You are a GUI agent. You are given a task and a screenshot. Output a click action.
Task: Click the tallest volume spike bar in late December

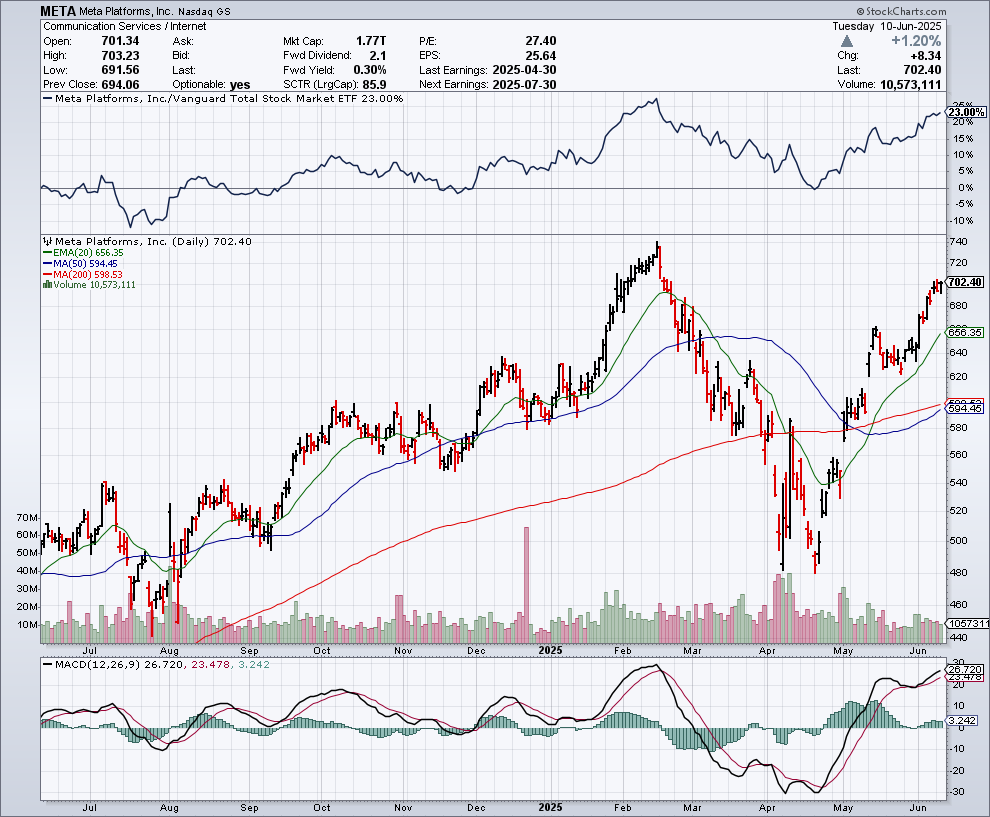[527, 585]
